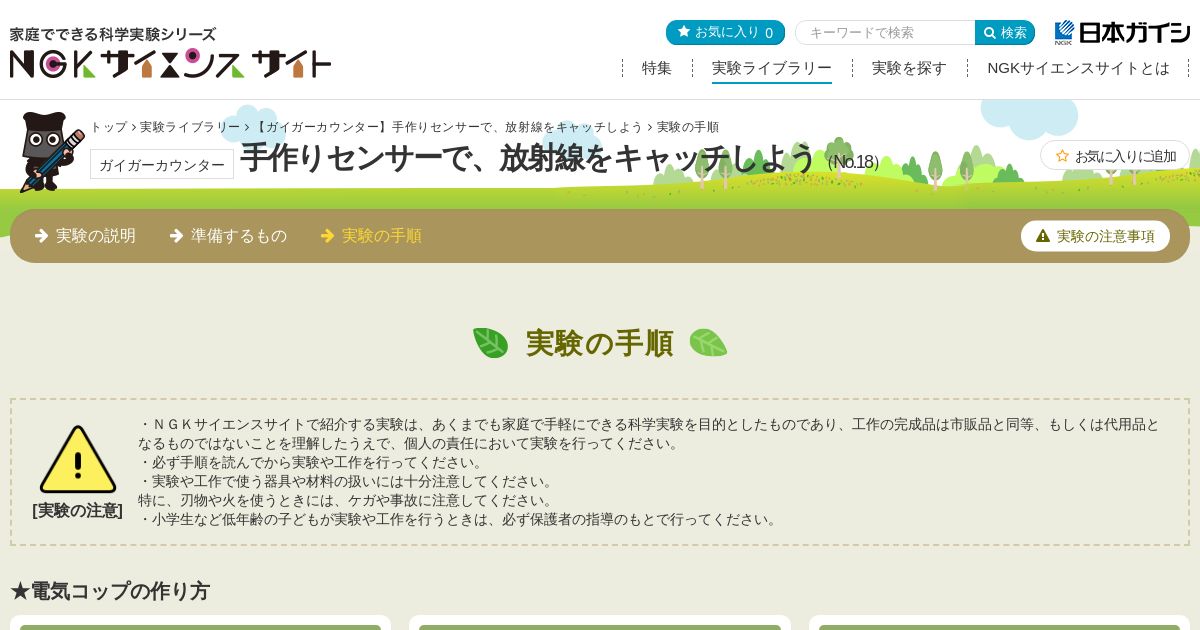The width and height of the screenshot is (1200, 630).
Task: Open the 実験ライブラリー menu item
Action: [x=772, y=68]
